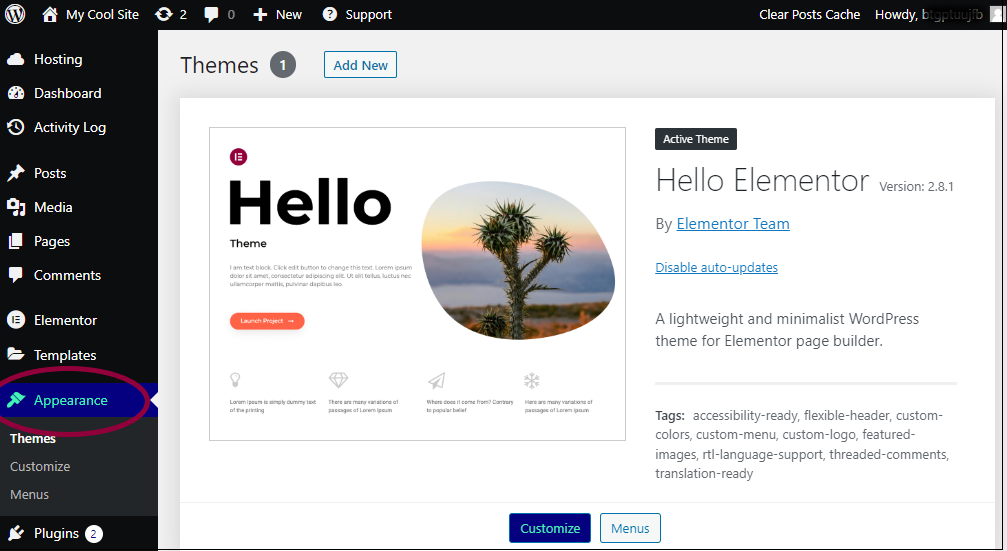
Task: Click the Hello Elementor theme screenshot
Action: click(417, 284)
